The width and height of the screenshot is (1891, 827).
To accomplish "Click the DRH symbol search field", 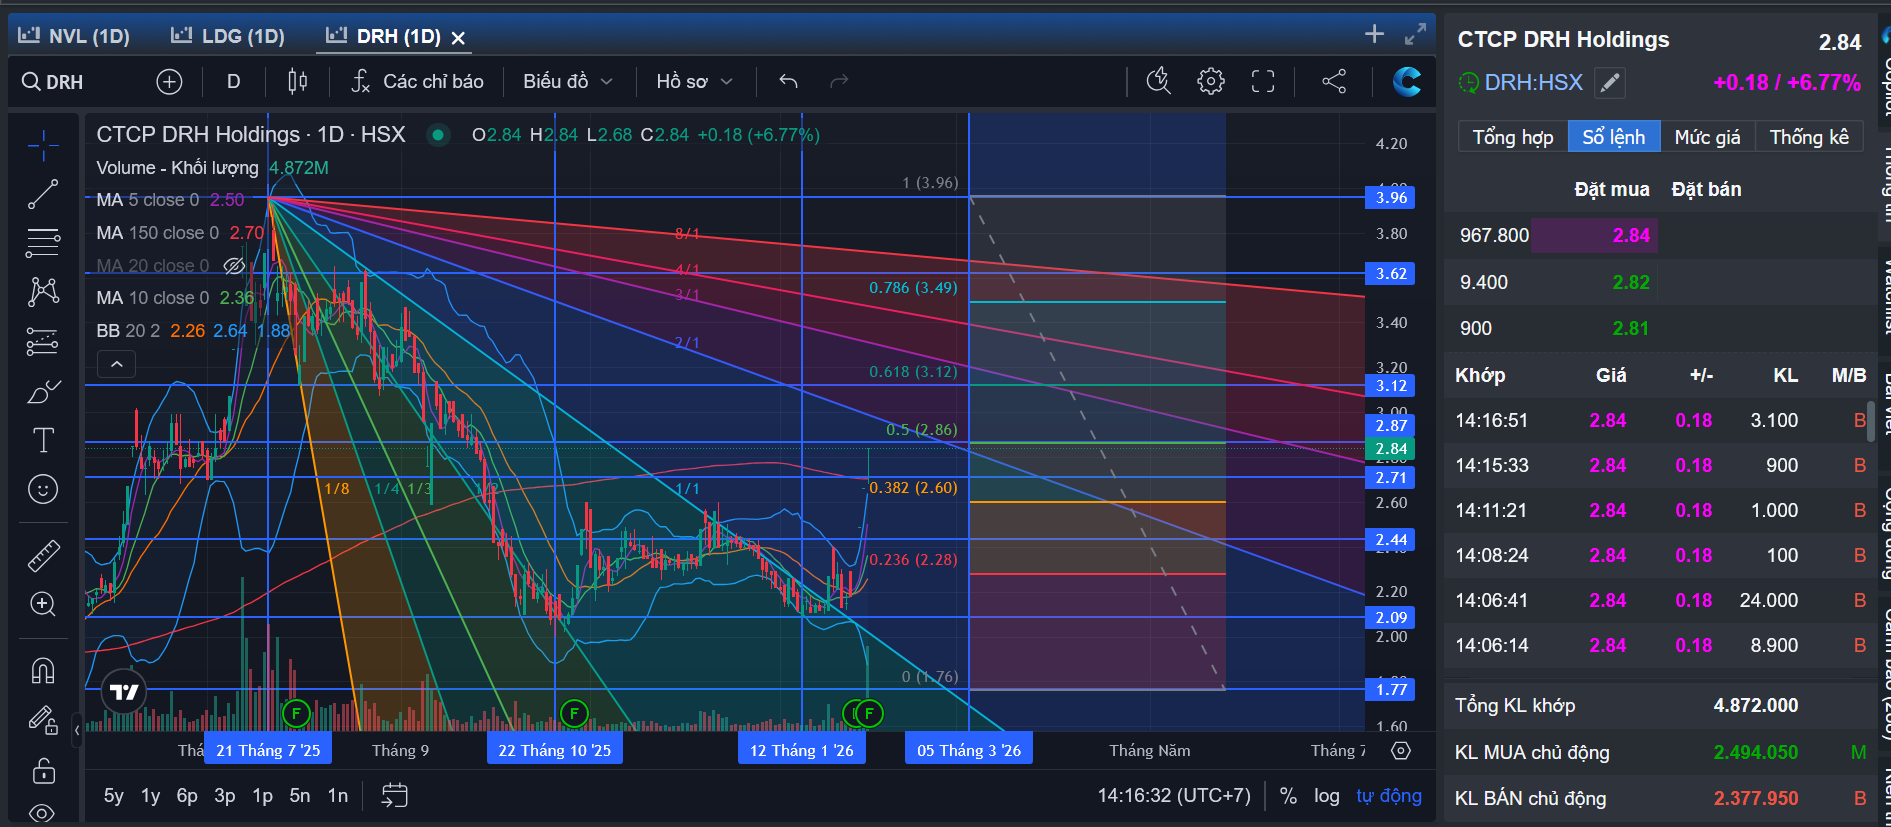I will coord(54,82).
